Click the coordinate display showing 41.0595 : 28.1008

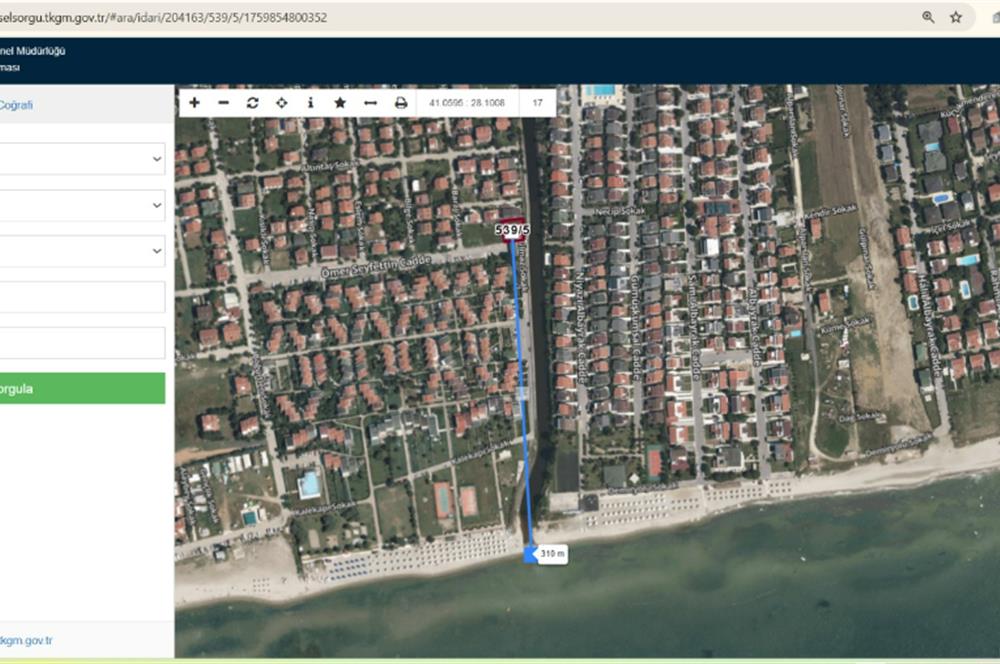click(x=469, y=102)
